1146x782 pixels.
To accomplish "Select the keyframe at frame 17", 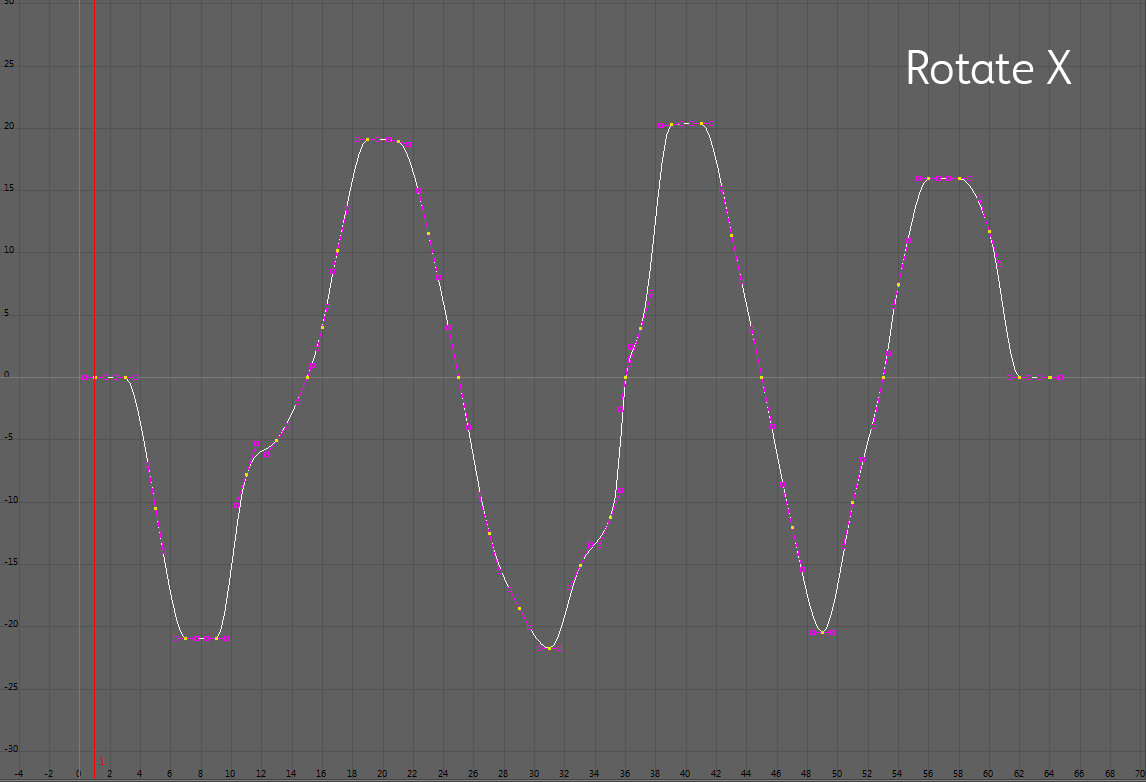I will pyautogui.click(x=337, y=251).
